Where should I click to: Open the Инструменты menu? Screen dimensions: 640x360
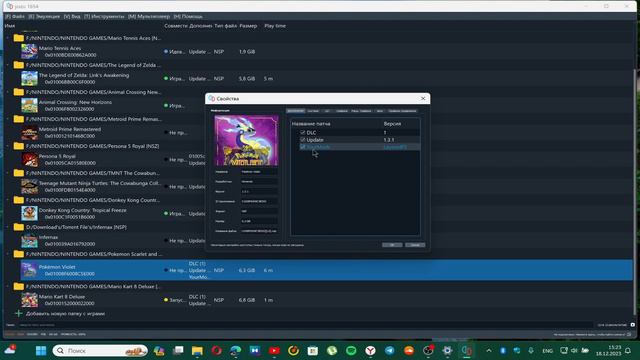[x=104, y=17]
